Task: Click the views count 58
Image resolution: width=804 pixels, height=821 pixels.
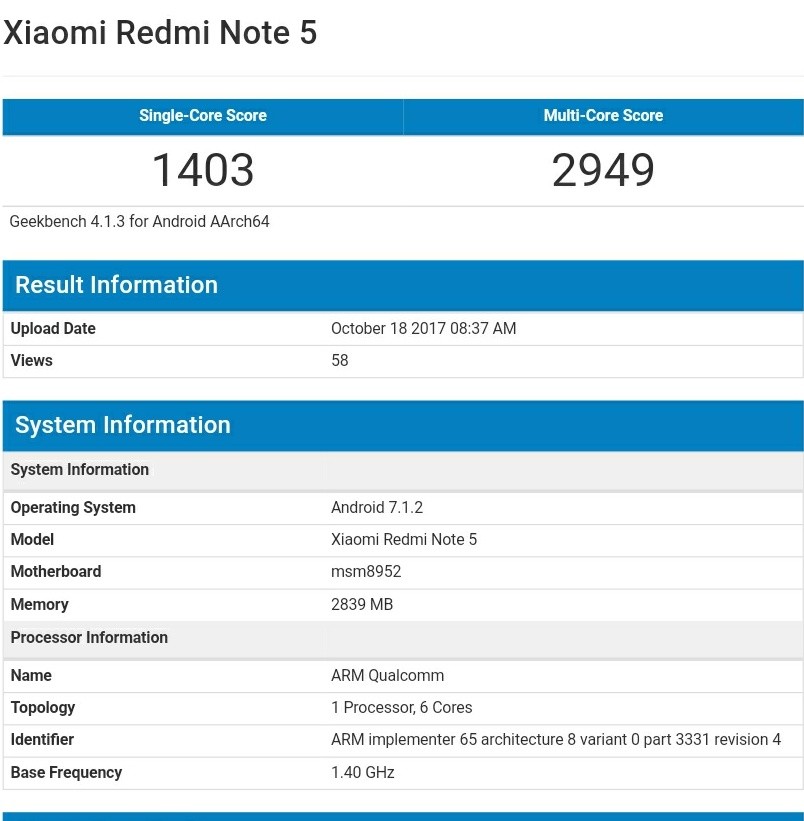Action: 340,361
